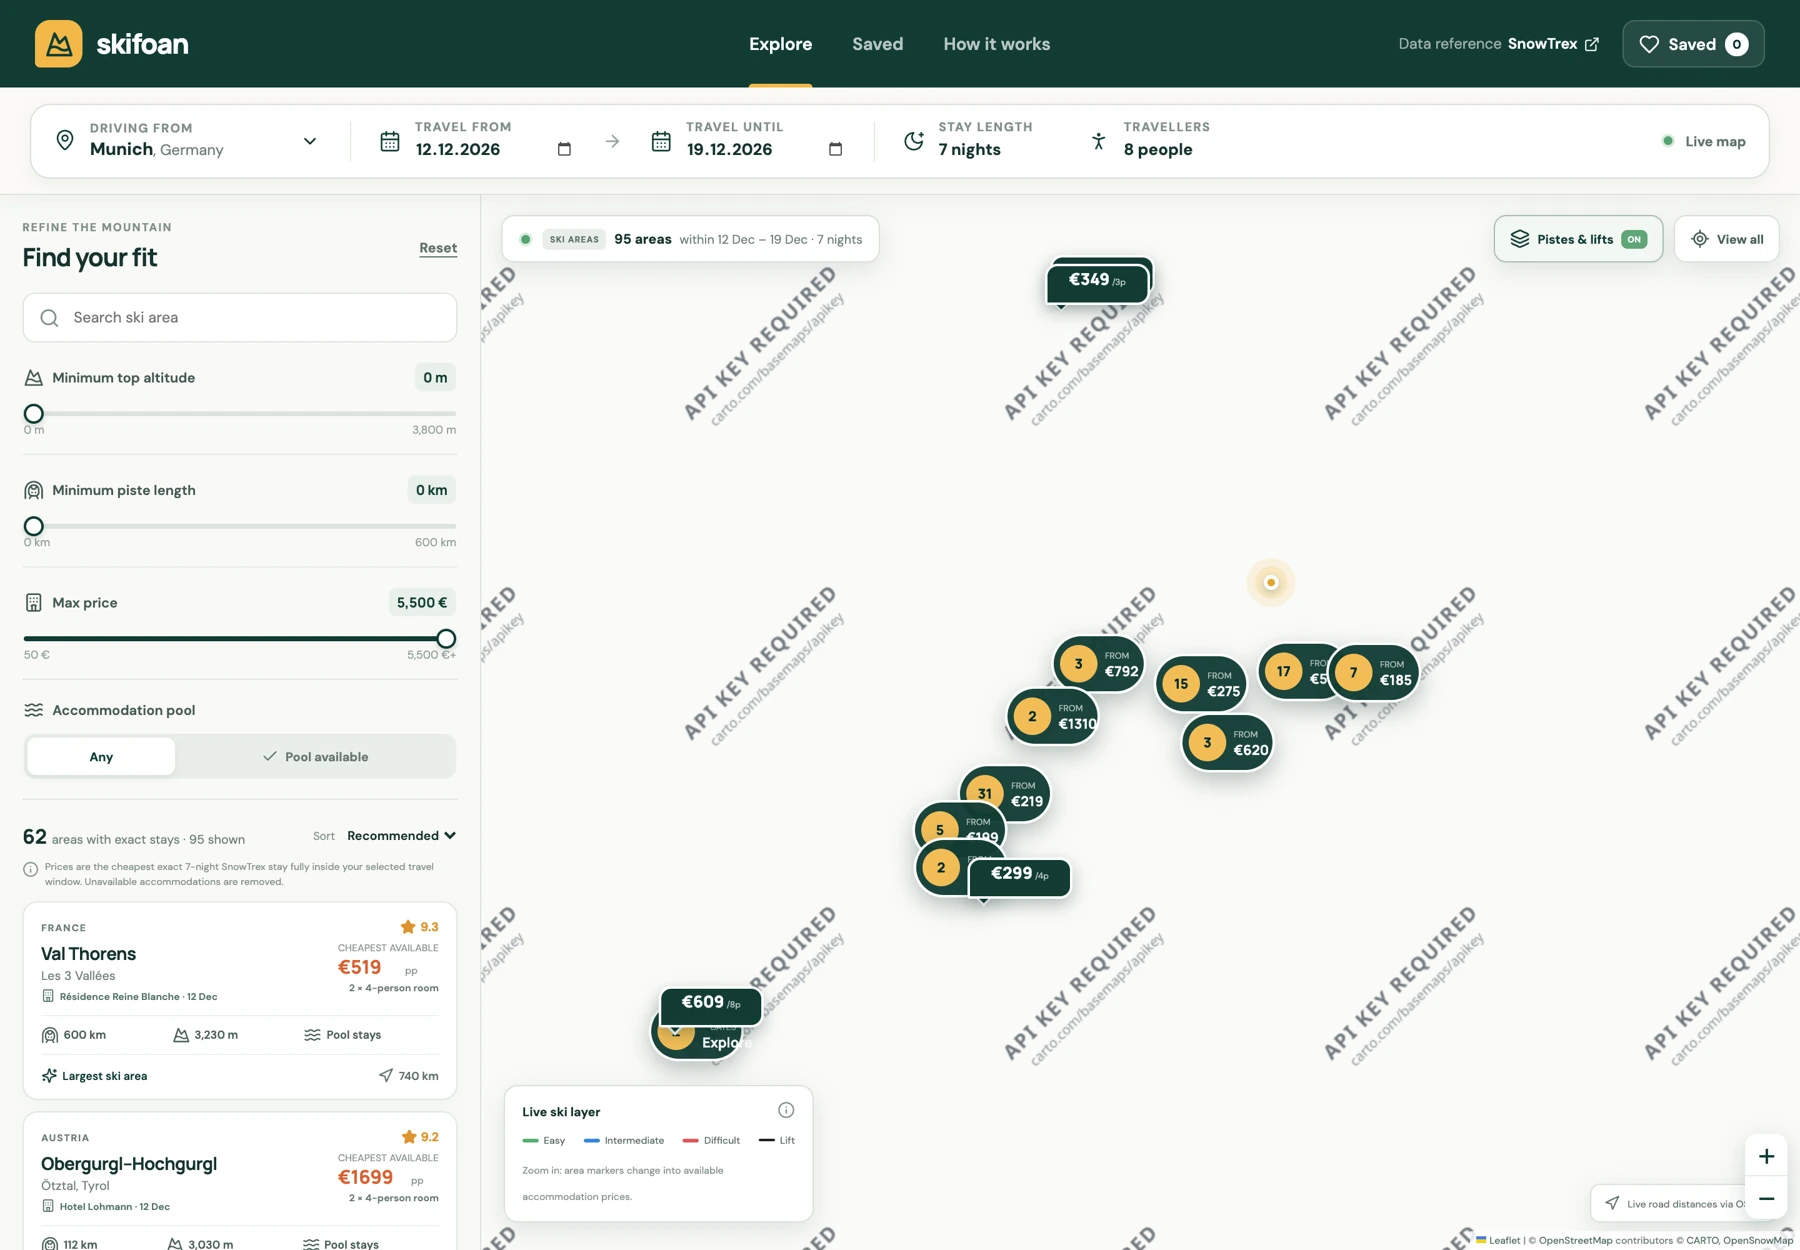Open the Sort Recommended dropdown

[x=401, y=836]
